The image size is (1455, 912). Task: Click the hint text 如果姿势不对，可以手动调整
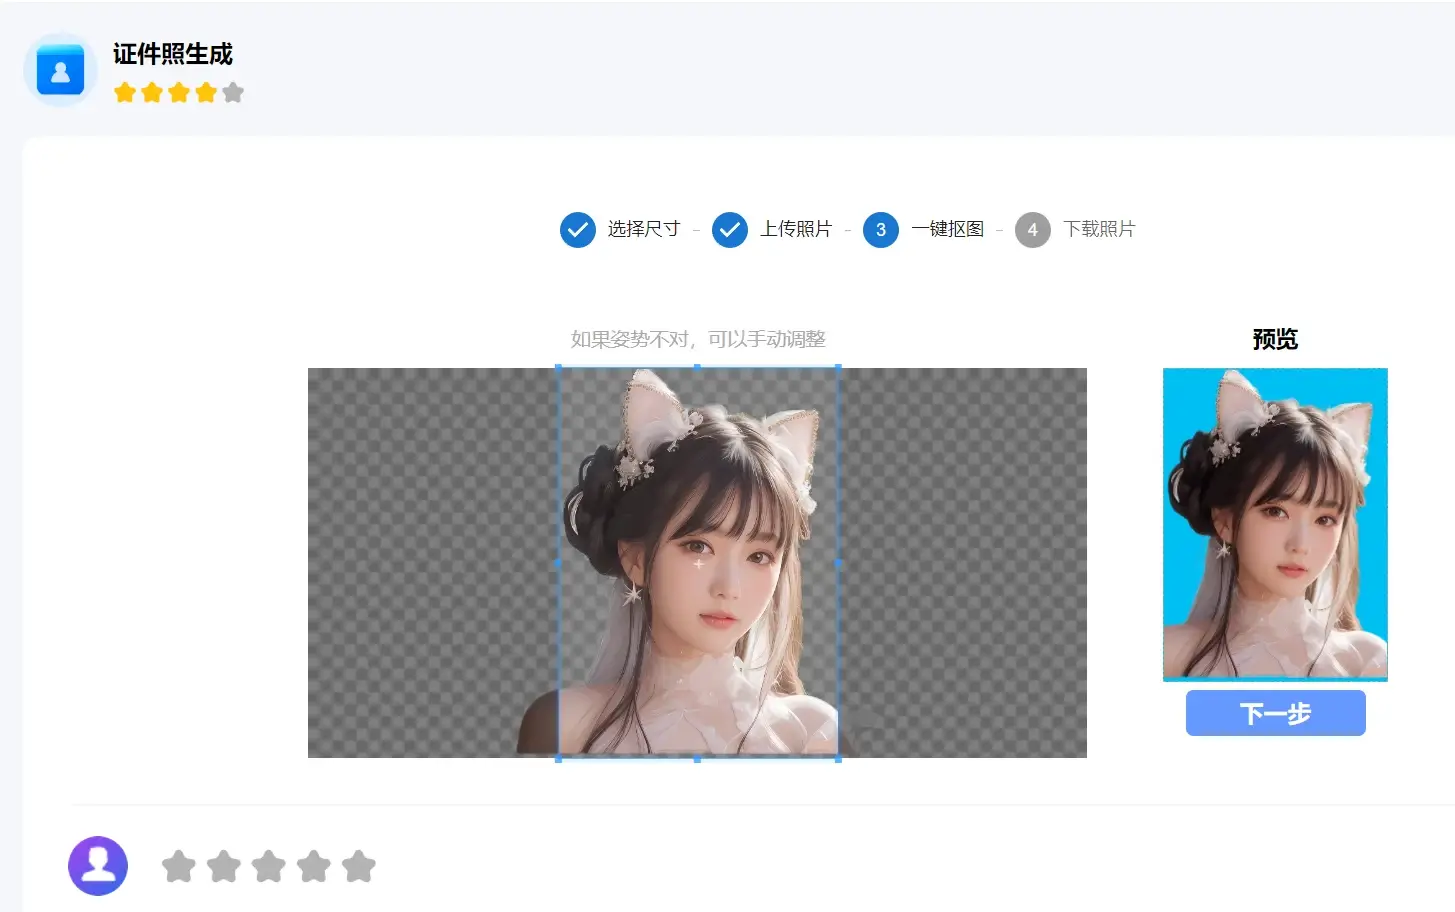click(x=698, y=339)
